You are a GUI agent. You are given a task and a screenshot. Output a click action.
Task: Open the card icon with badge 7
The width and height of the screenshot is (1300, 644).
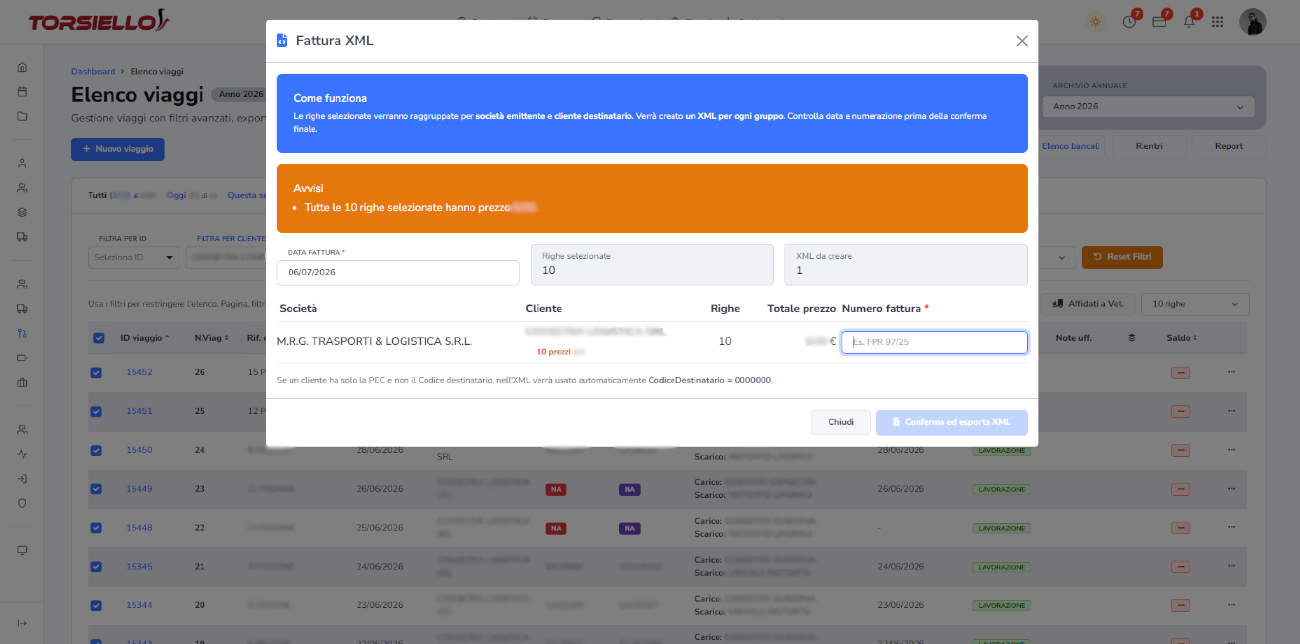pos(1160,21)
